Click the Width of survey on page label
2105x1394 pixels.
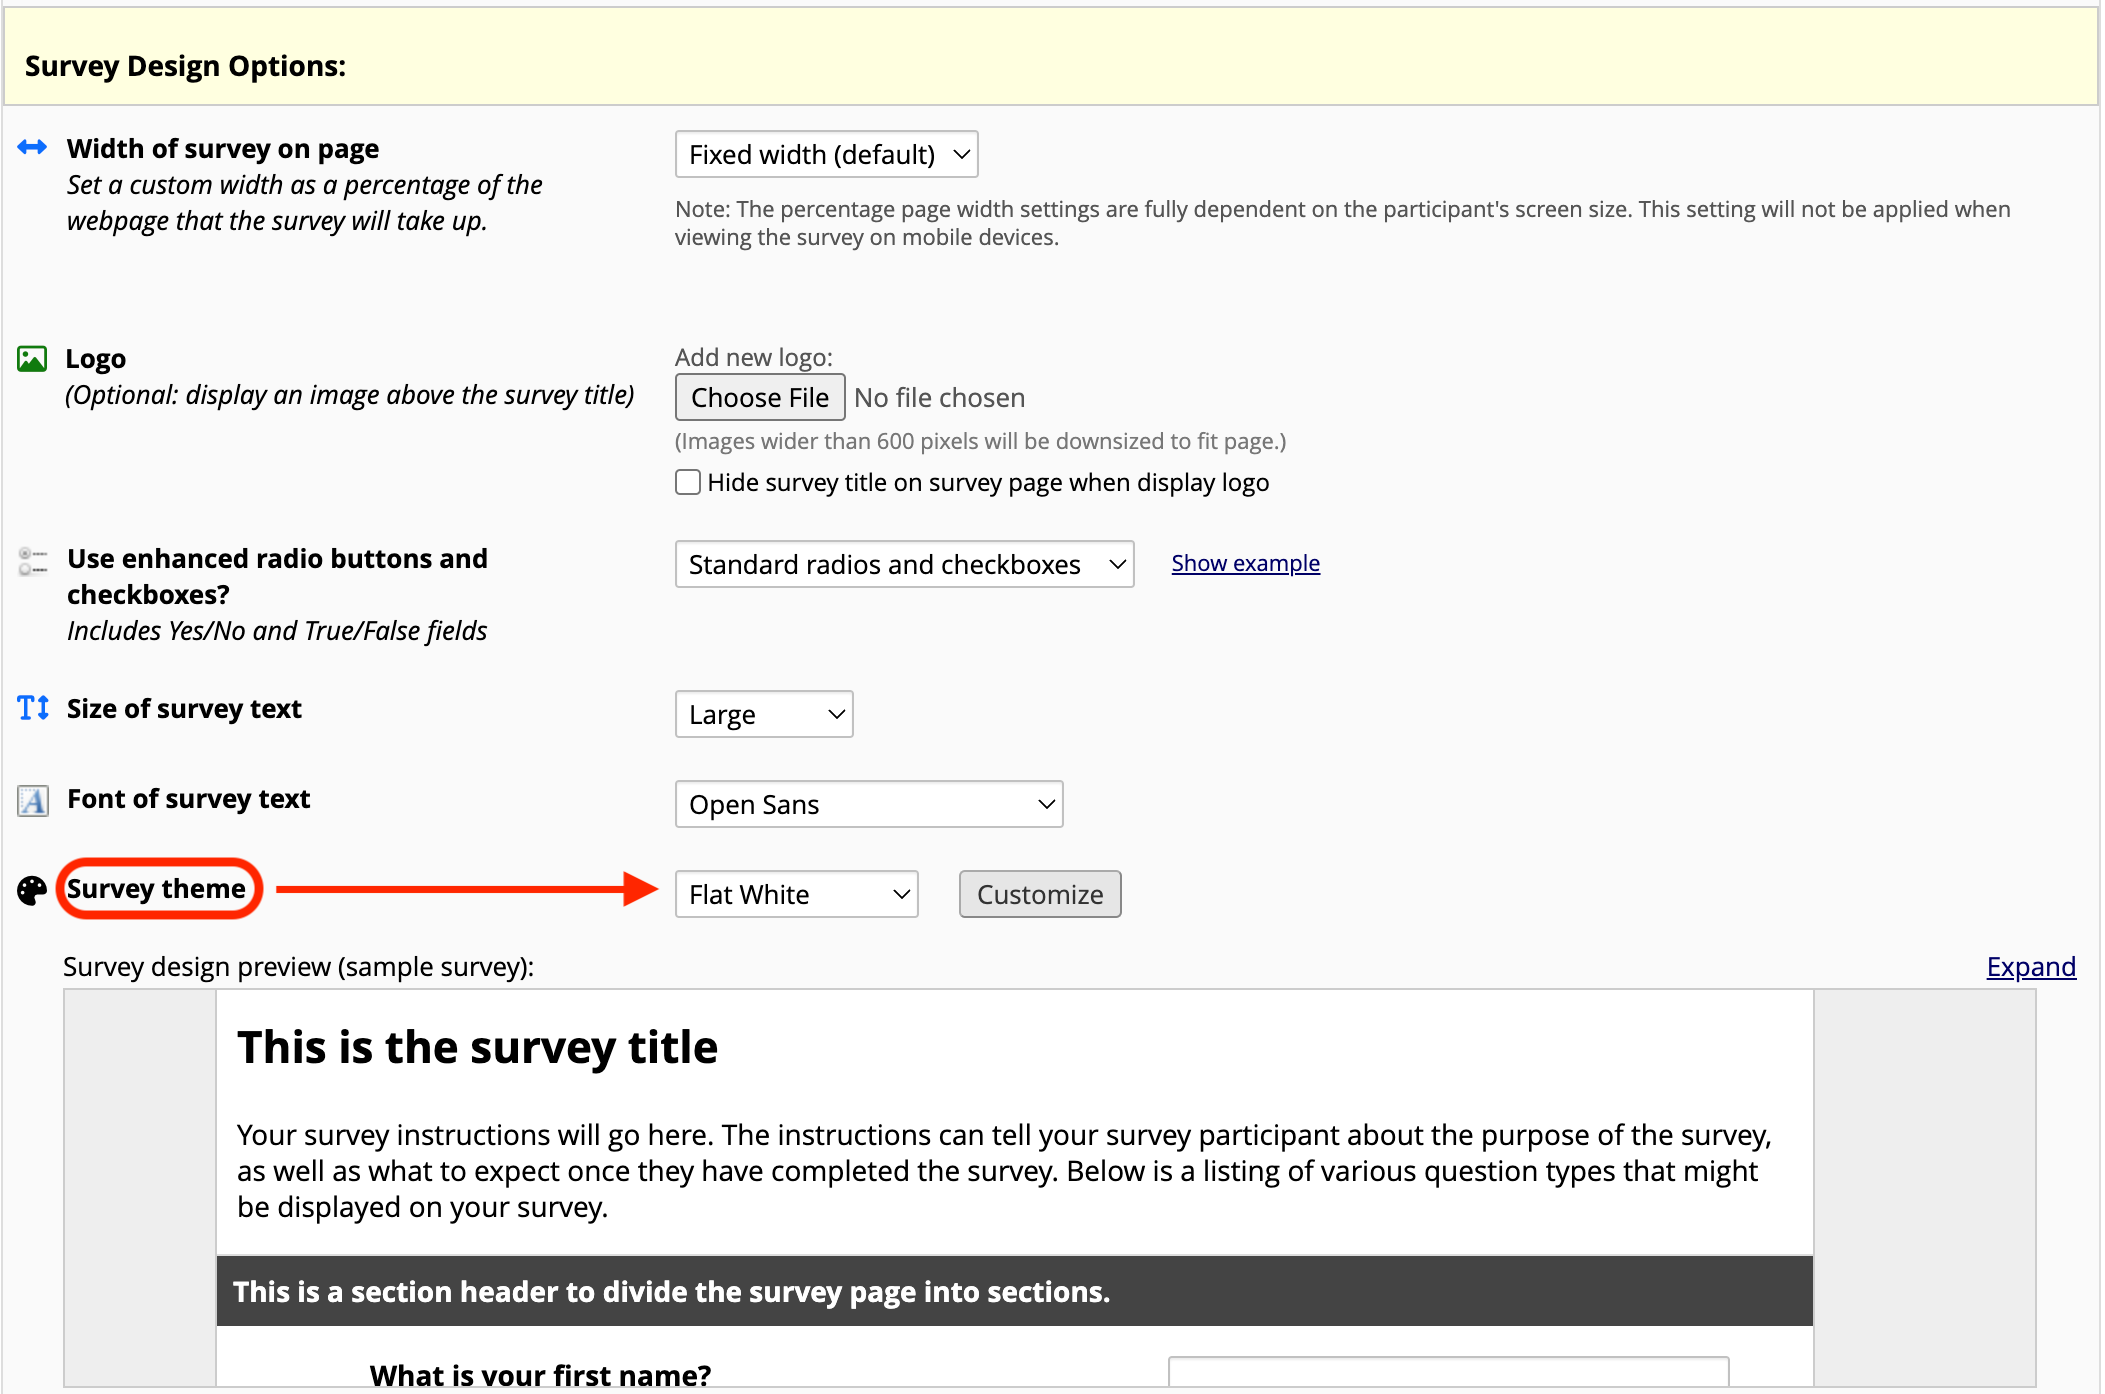[223, 148]
